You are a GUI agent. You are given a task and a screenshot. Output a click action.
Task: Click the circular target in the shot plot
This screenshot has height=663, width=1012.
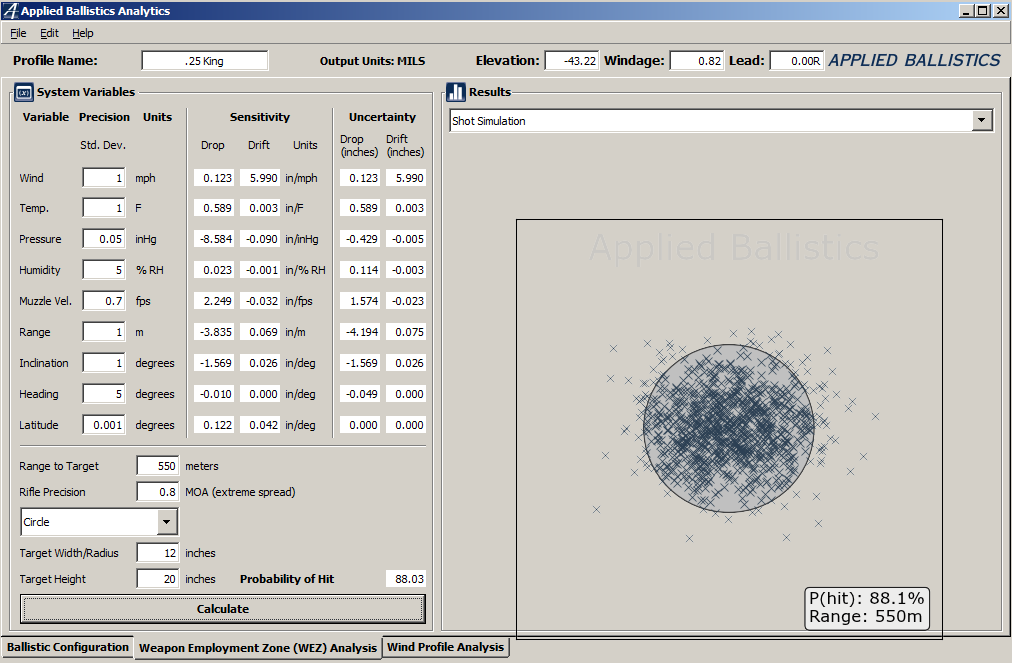[729, 428]
